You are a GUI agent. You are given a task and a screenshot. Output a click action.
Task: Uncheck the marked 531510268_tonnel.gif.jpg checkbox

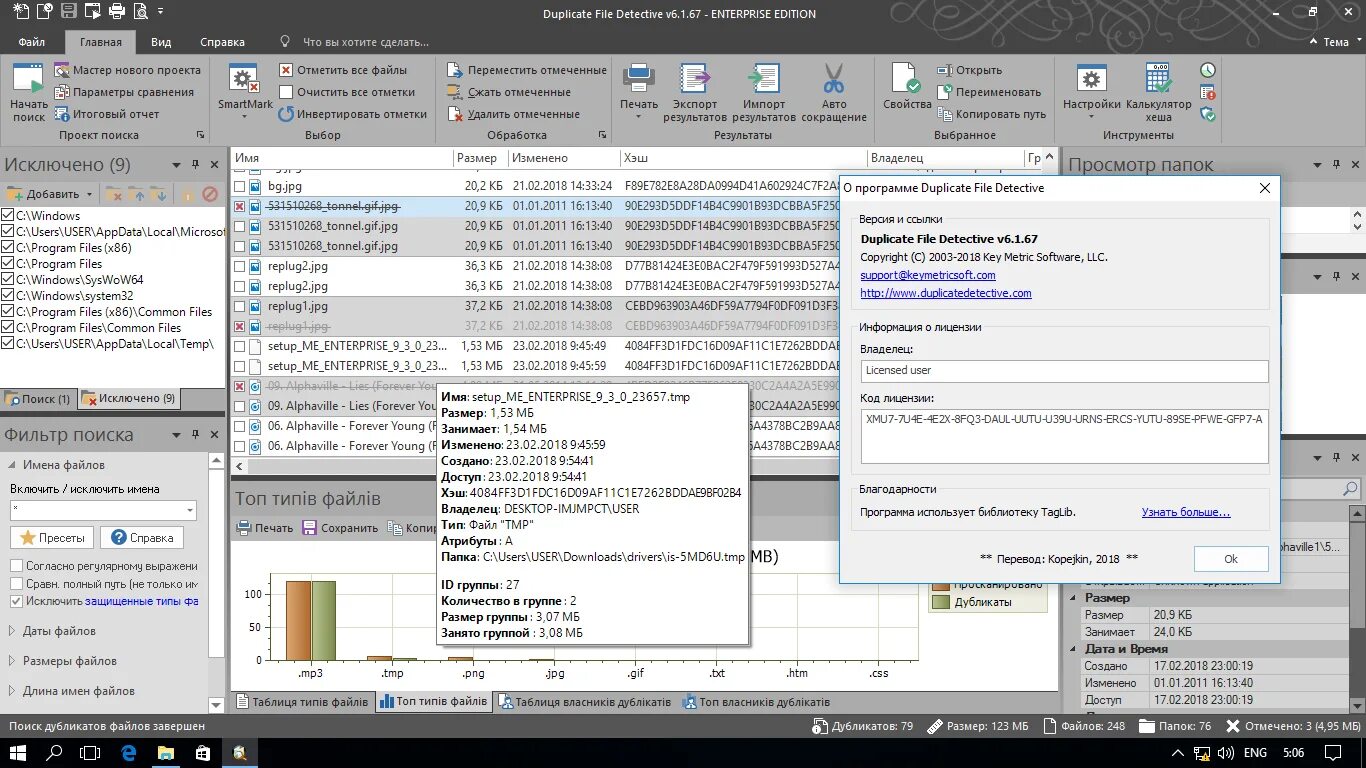(239, 206)
